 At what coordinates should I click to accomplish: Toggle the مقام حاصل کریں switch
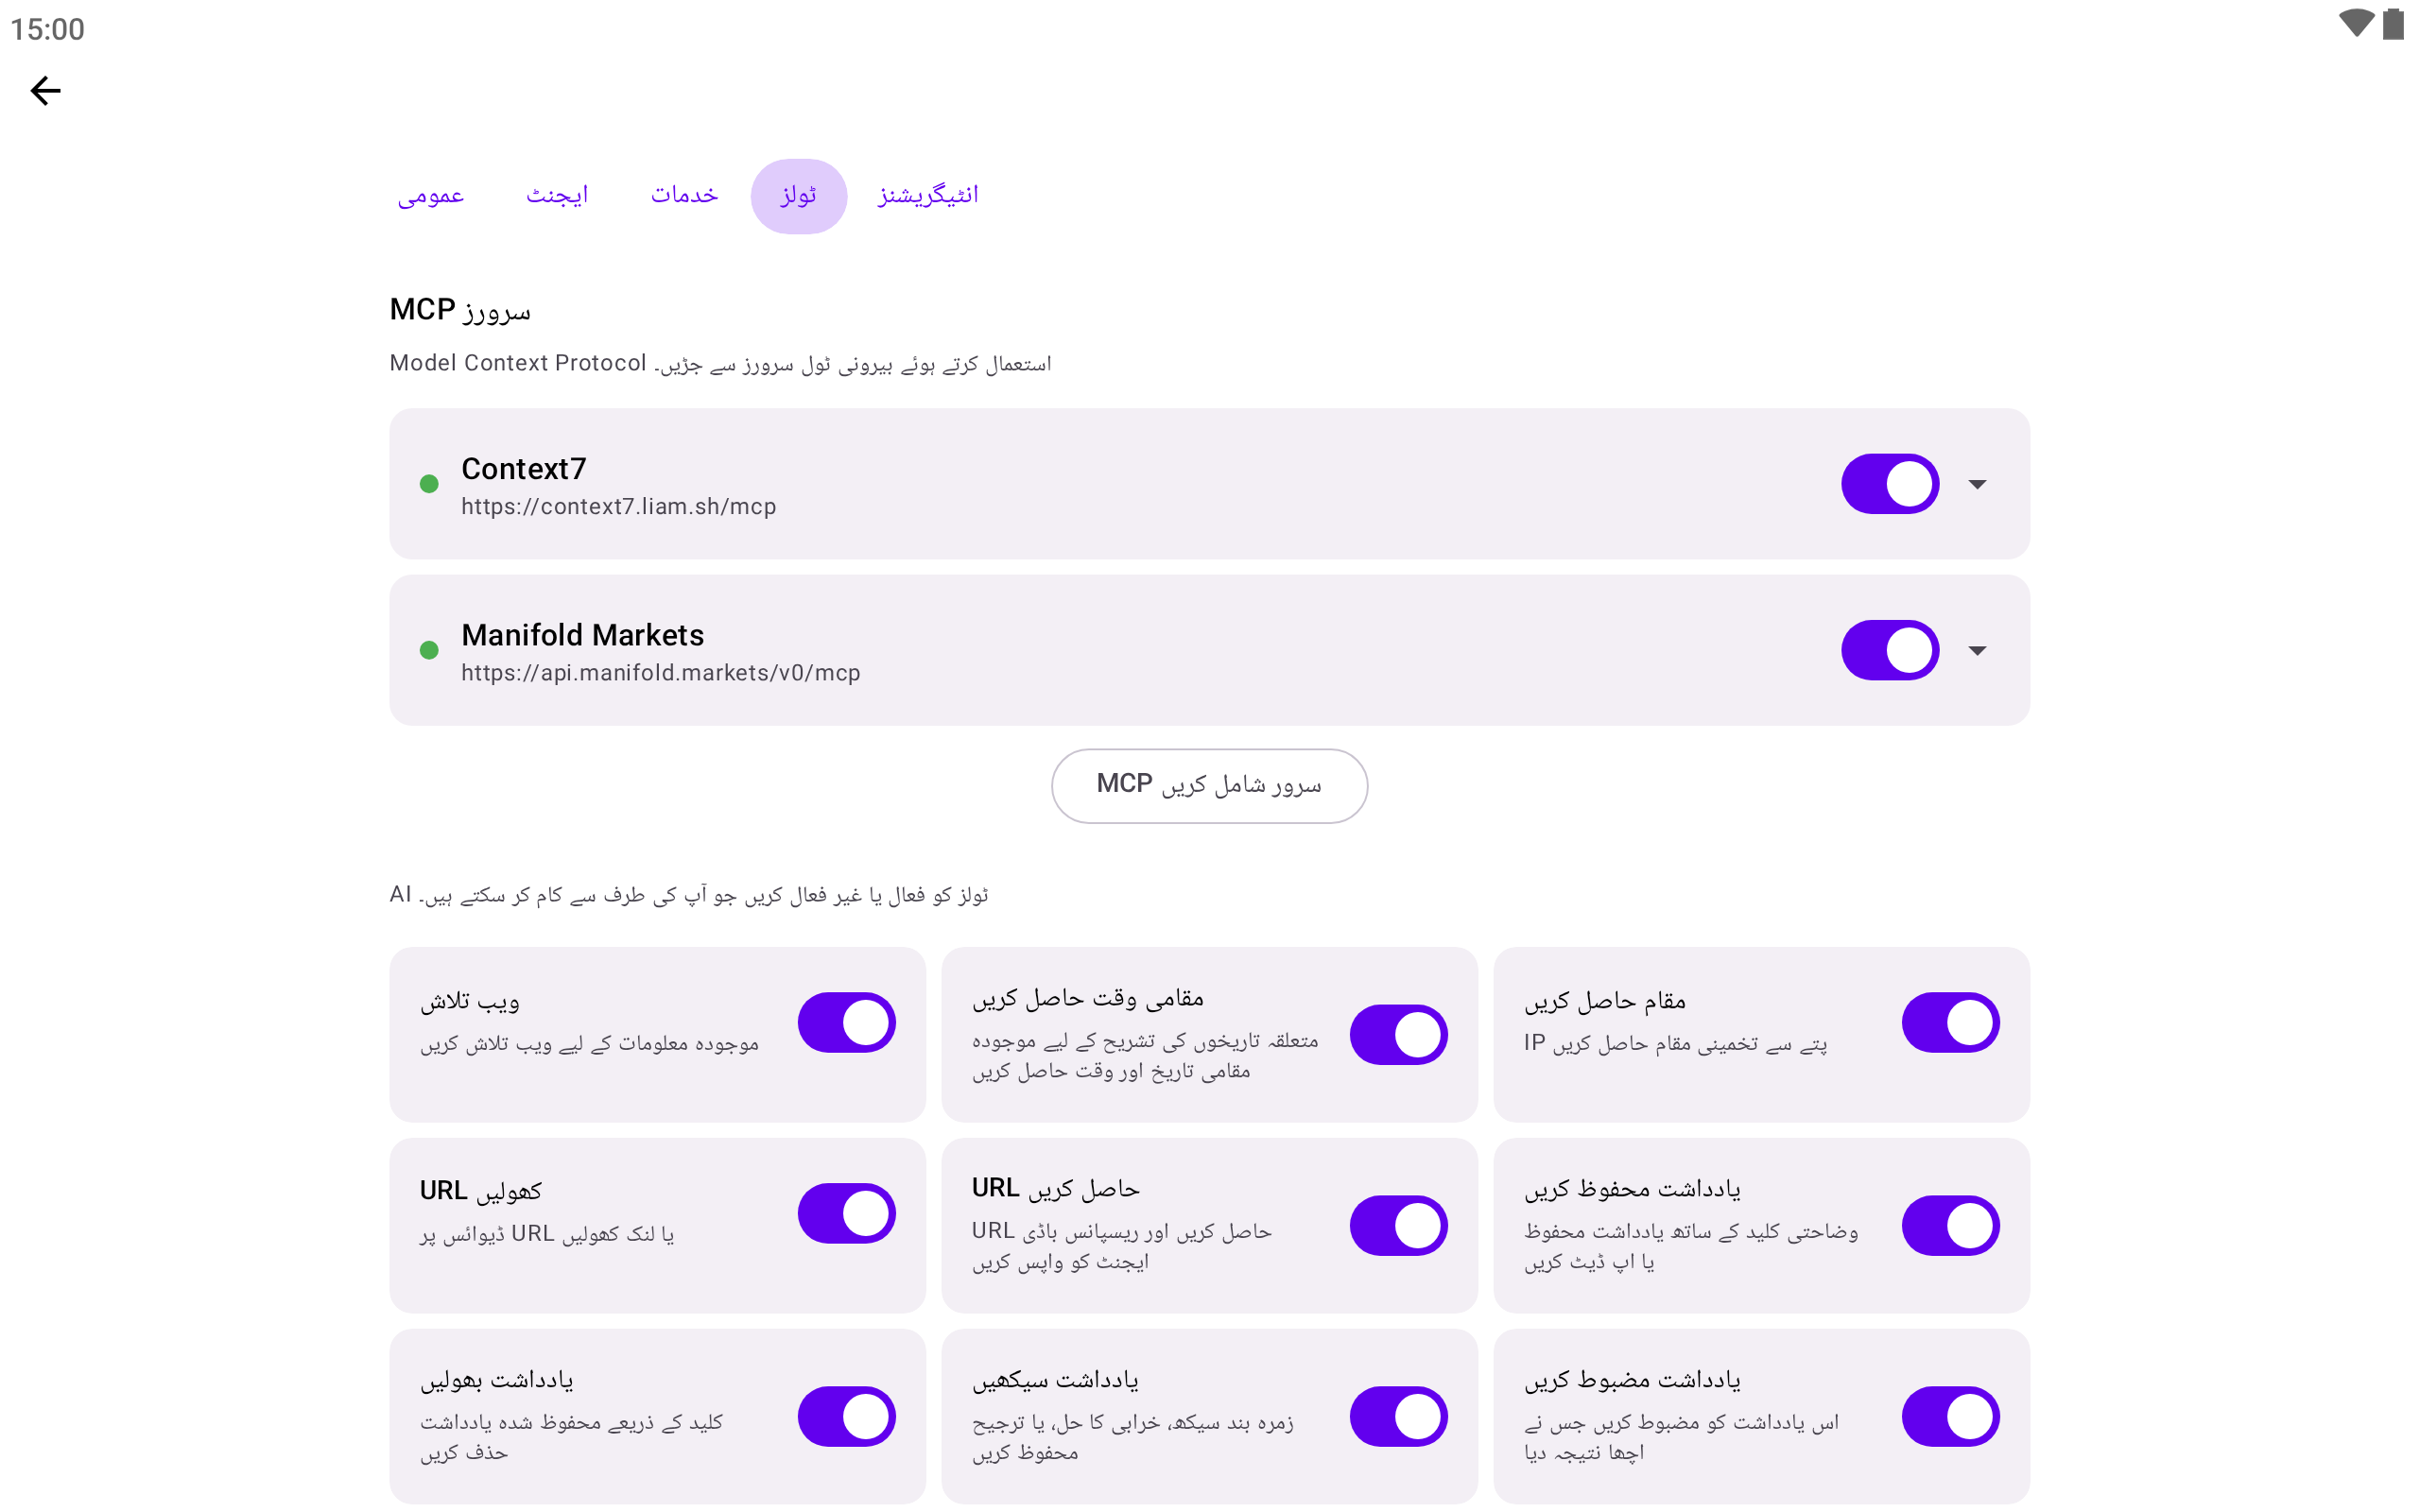pos(1950,1022)
